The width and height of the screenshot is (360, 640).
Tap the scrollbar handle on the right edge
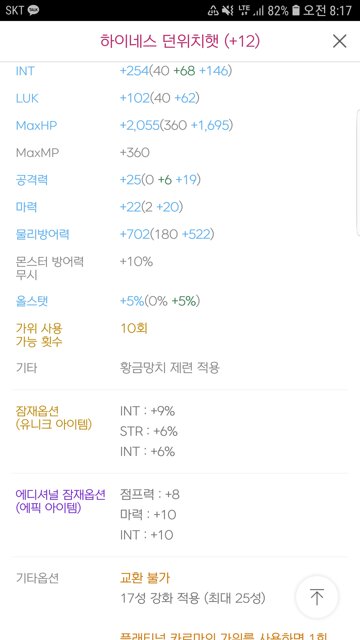[x=358, y=172]
